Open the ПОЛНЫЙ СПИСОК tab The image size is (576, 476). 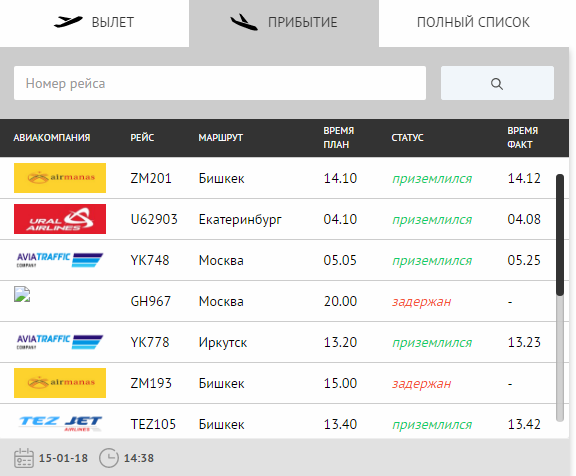pyautogui.click(x=474, y=23)
